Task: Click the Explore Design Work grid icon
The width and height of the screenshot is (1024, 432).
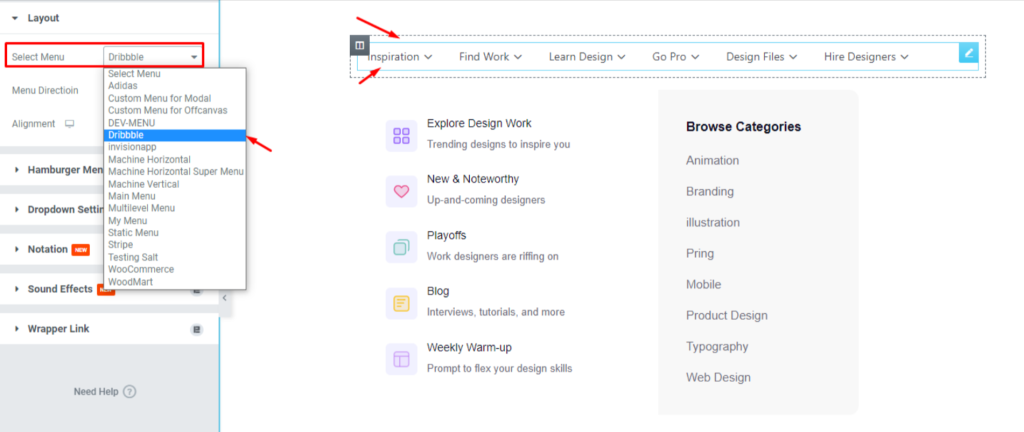Action: click(401, 135)
